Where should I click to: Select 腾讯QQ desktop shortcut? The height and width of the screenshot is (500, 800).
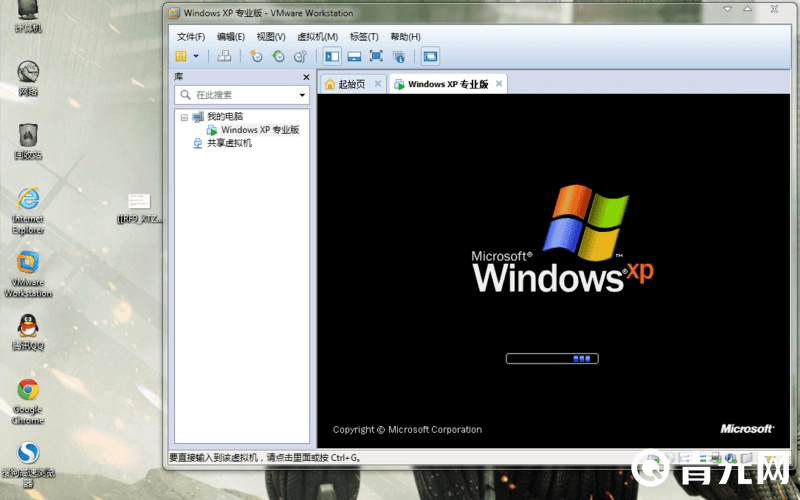(28, 332)
